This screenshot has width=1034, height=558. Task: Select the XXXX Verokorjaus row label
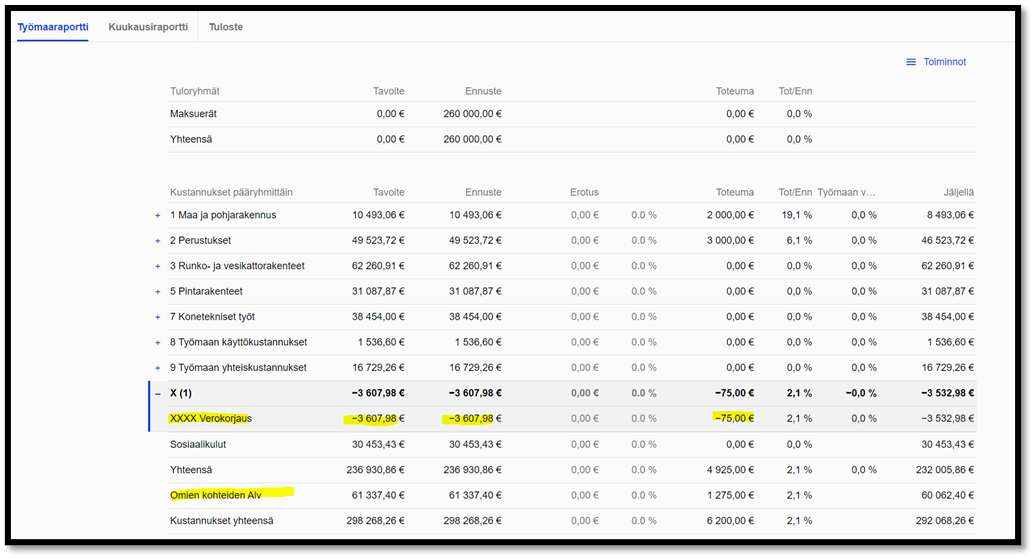211,418
